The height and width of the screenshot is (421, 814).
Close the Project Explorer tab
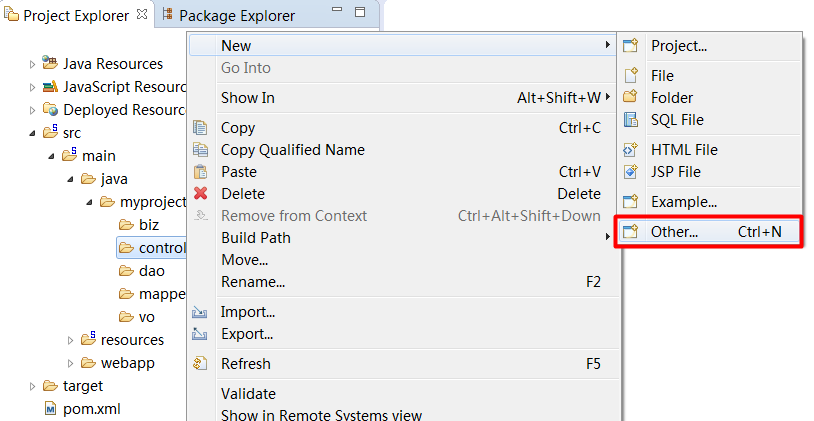point(141,14)
